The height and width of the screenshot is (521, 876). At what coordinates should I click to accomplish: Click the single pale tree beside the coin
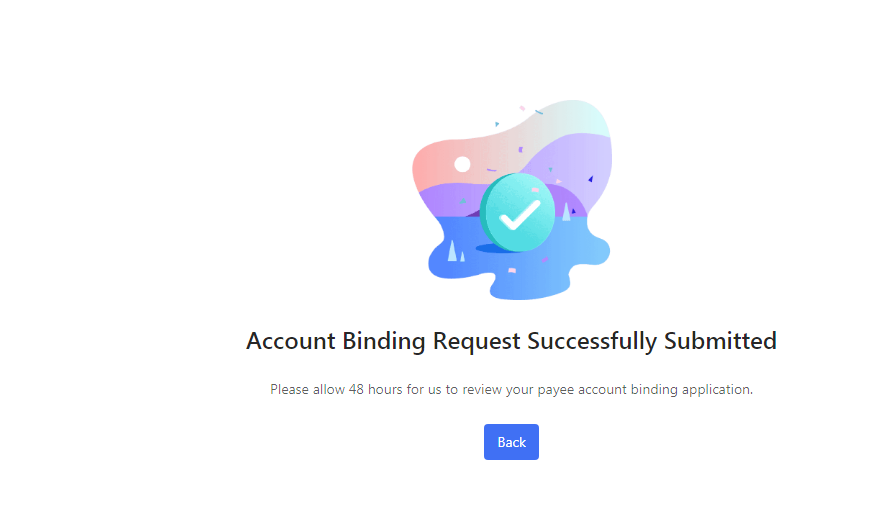coord(566,212)
